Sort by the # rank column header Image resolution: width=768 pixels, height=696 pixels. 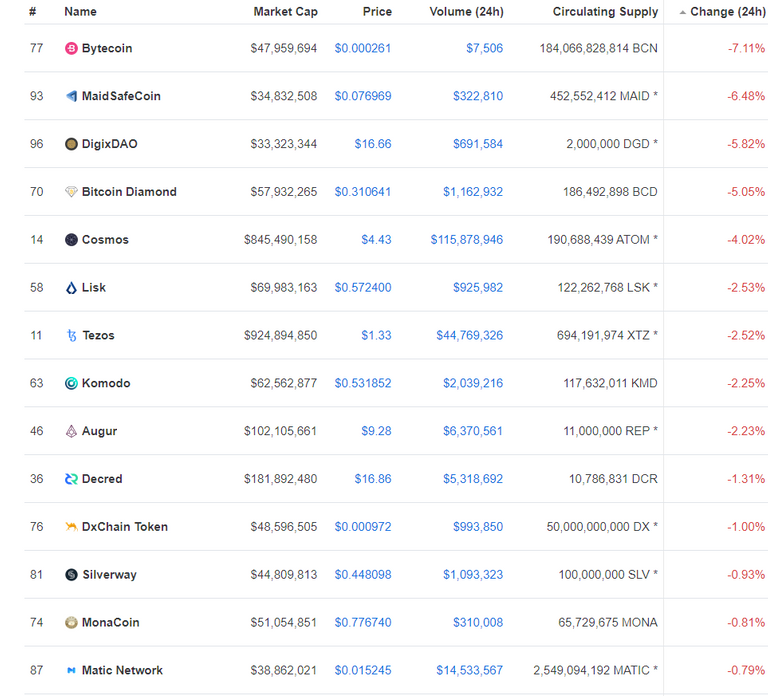[32, 12]
